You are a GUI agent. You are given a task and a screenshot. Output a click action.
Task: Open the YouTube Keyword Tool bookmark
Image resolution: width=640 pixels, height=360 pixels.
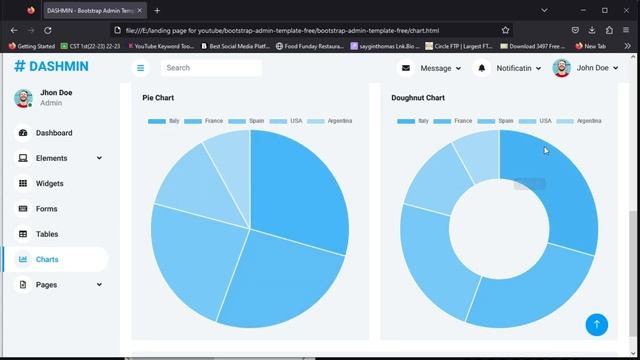pyautogui.click(x=161, y=46)
